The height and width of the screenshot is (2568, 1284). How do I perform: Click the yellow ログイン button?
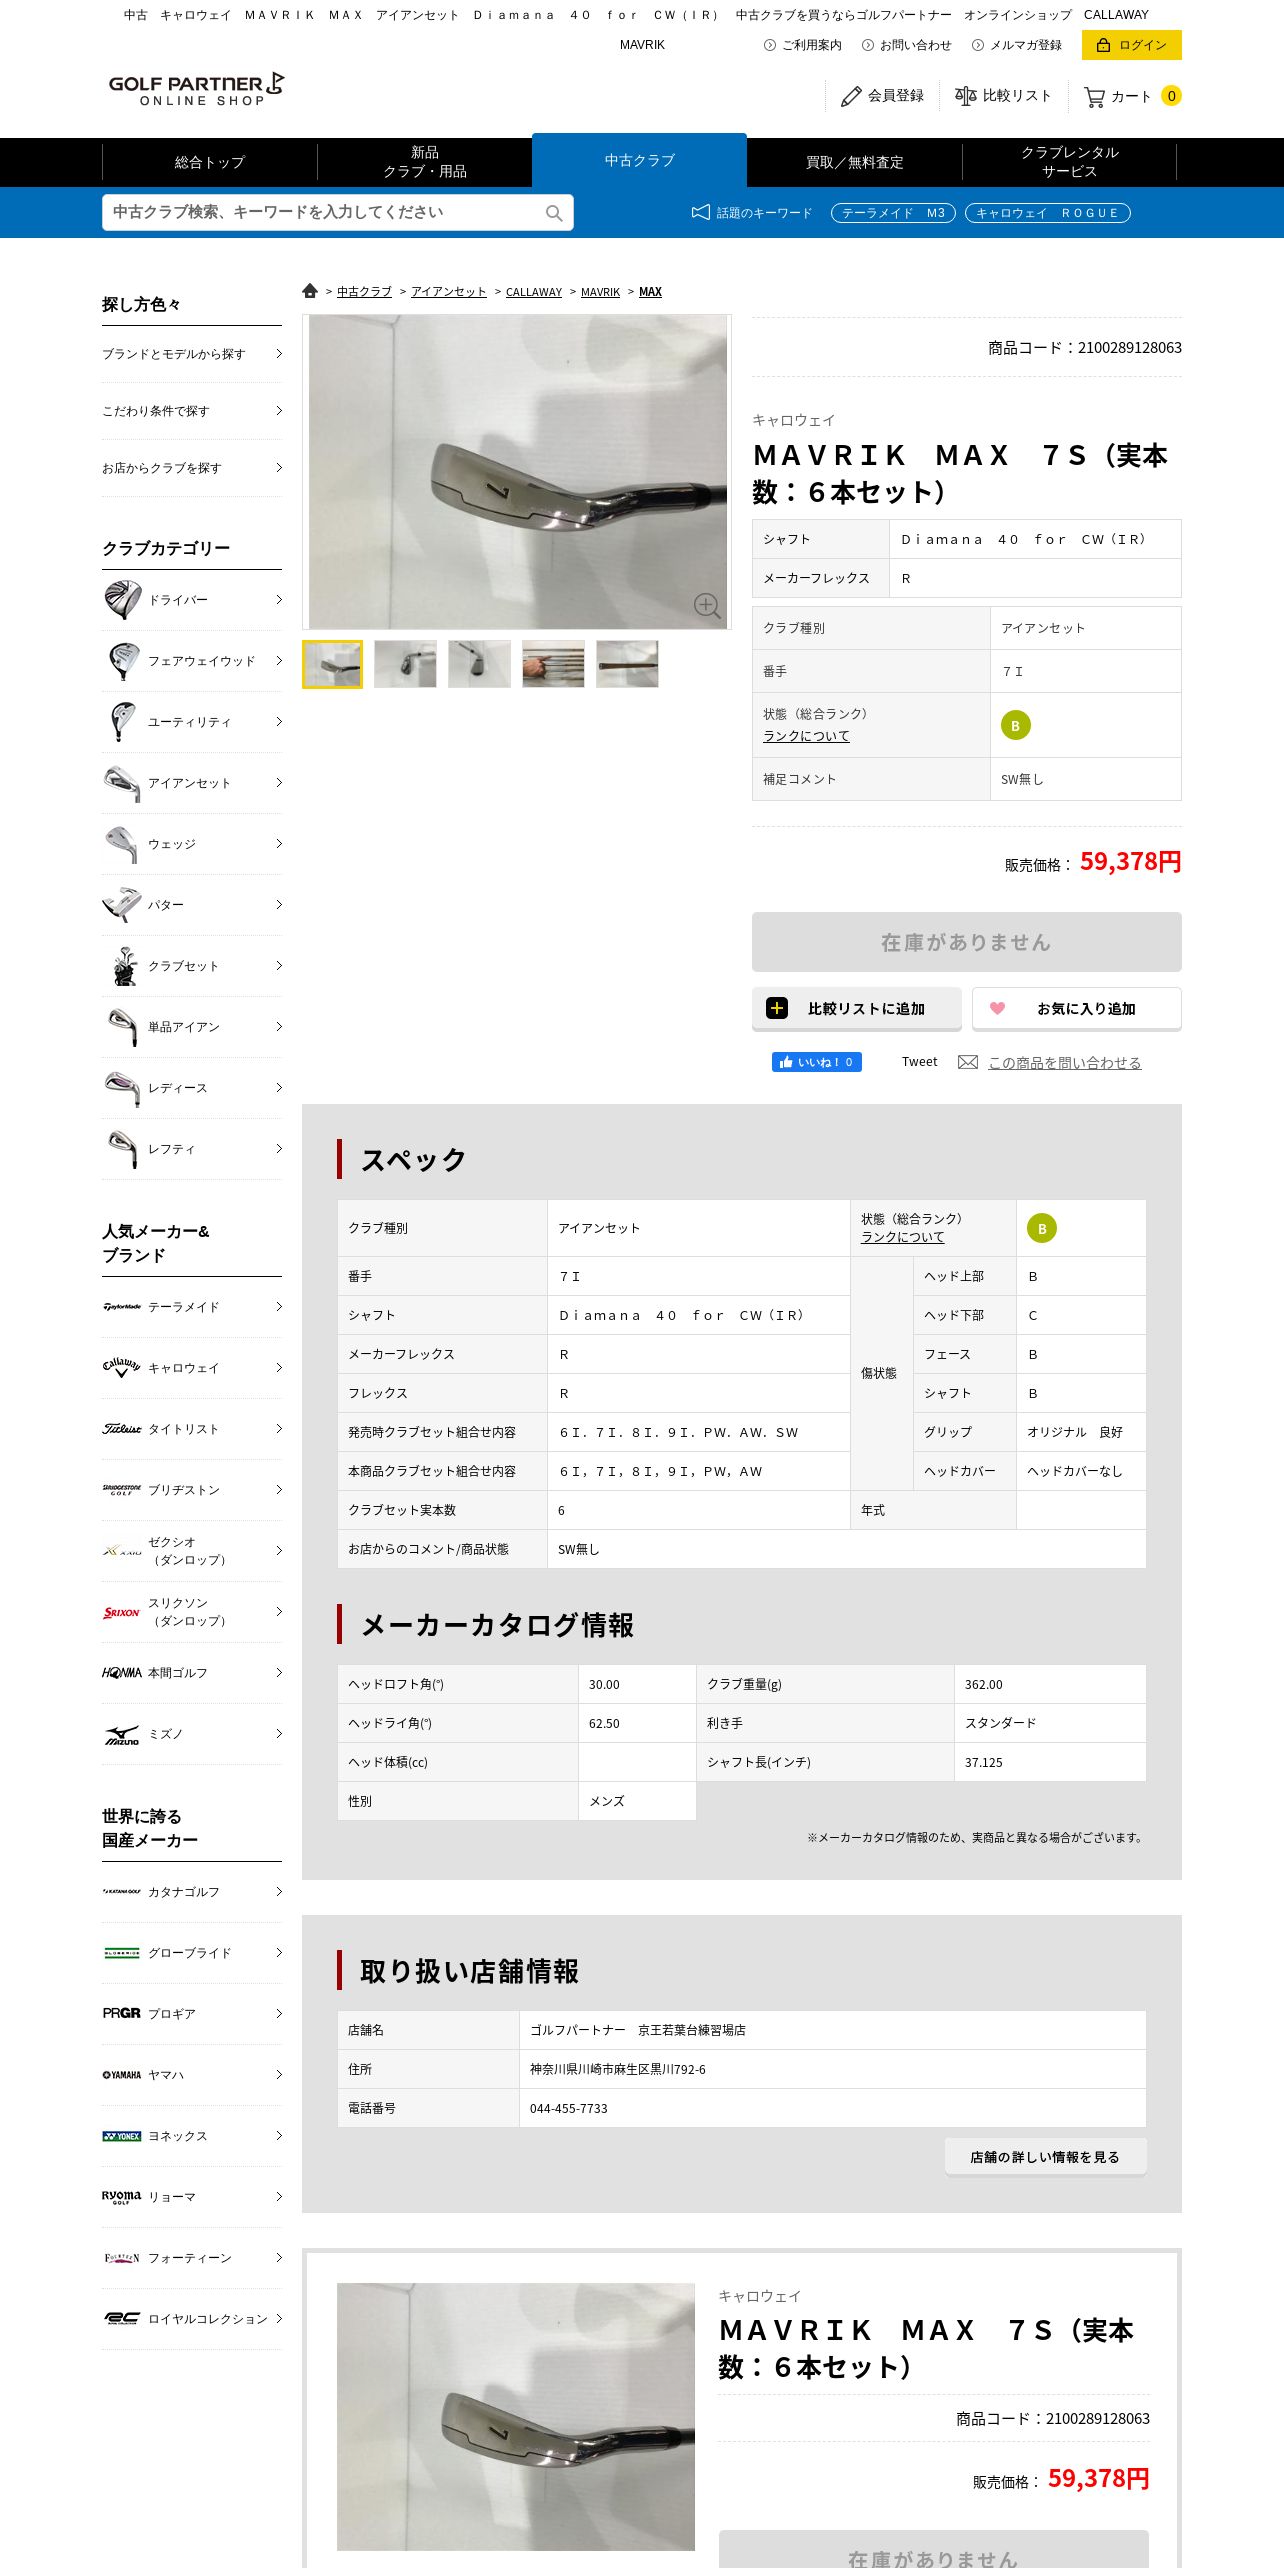(1132, 45)
